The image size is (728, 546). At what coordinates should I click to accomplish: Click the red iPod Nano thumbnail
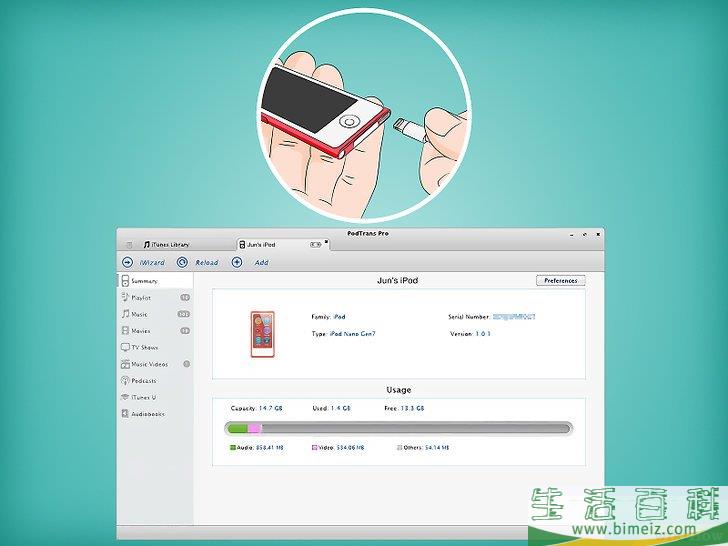(x=263, y=334)
